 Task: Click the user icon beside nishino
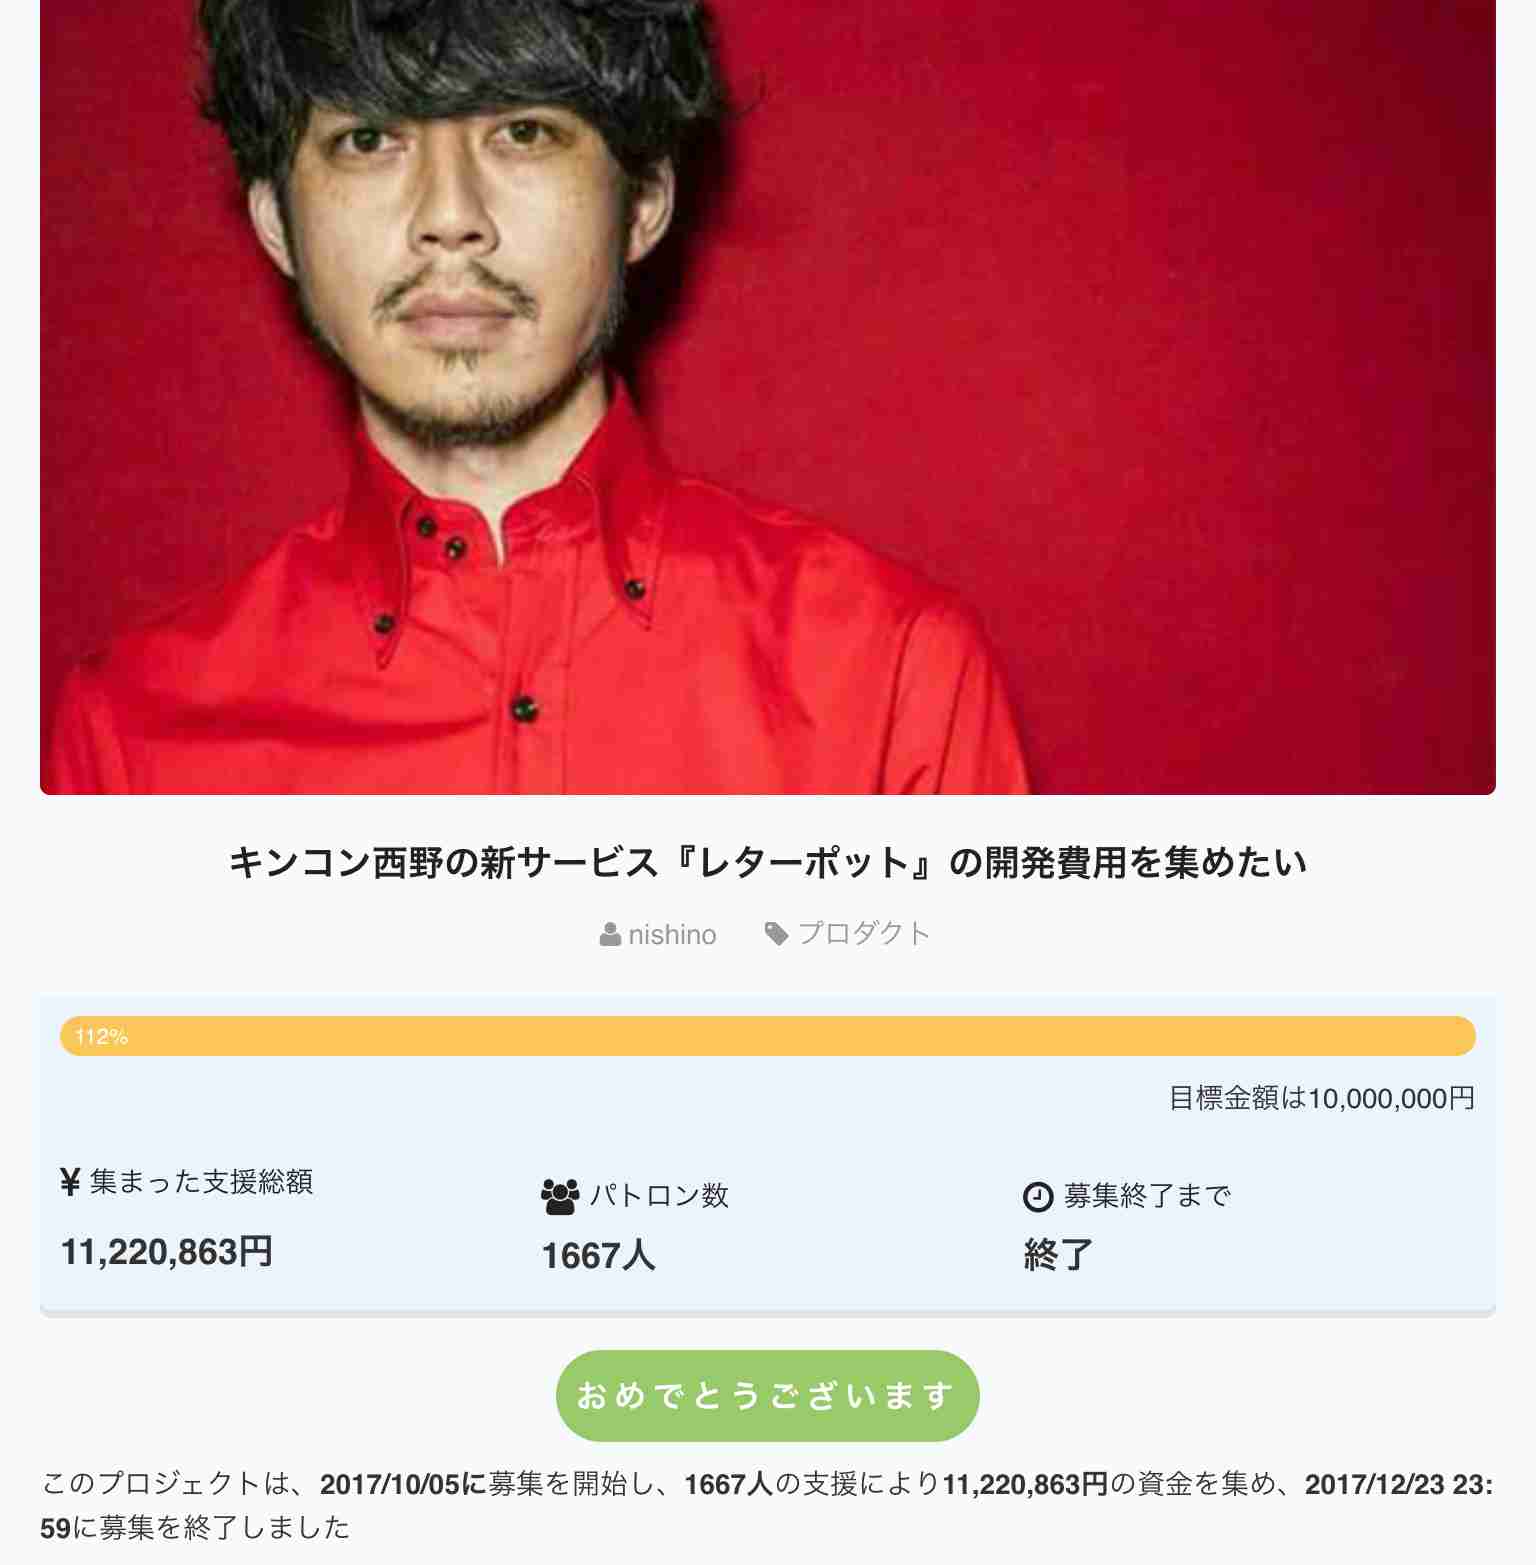click(610, 935)
